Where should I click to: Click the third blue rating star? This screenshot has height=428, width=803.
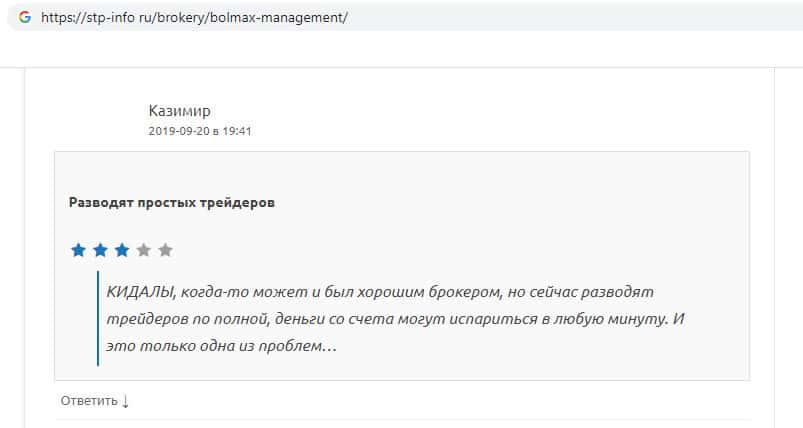coord(121,250)
